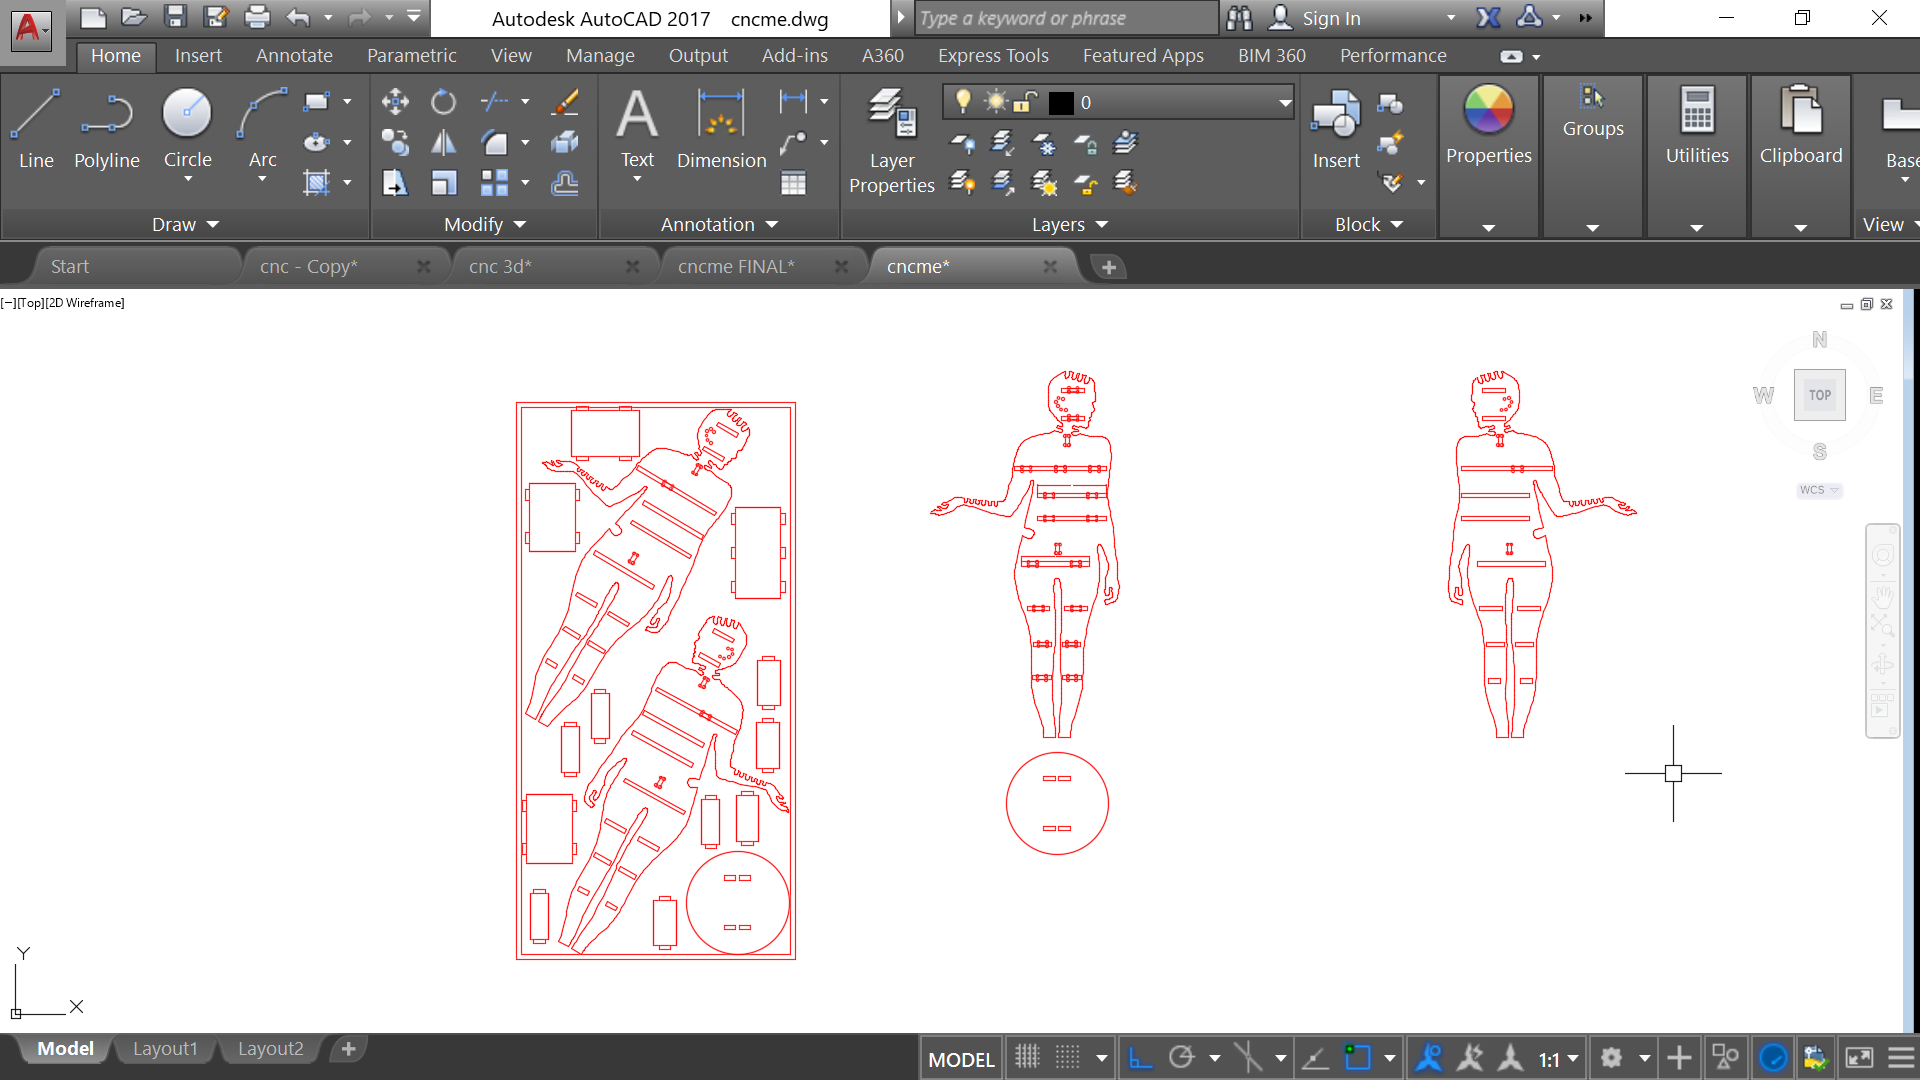Select the Rotate tool icon

point(443,101)
